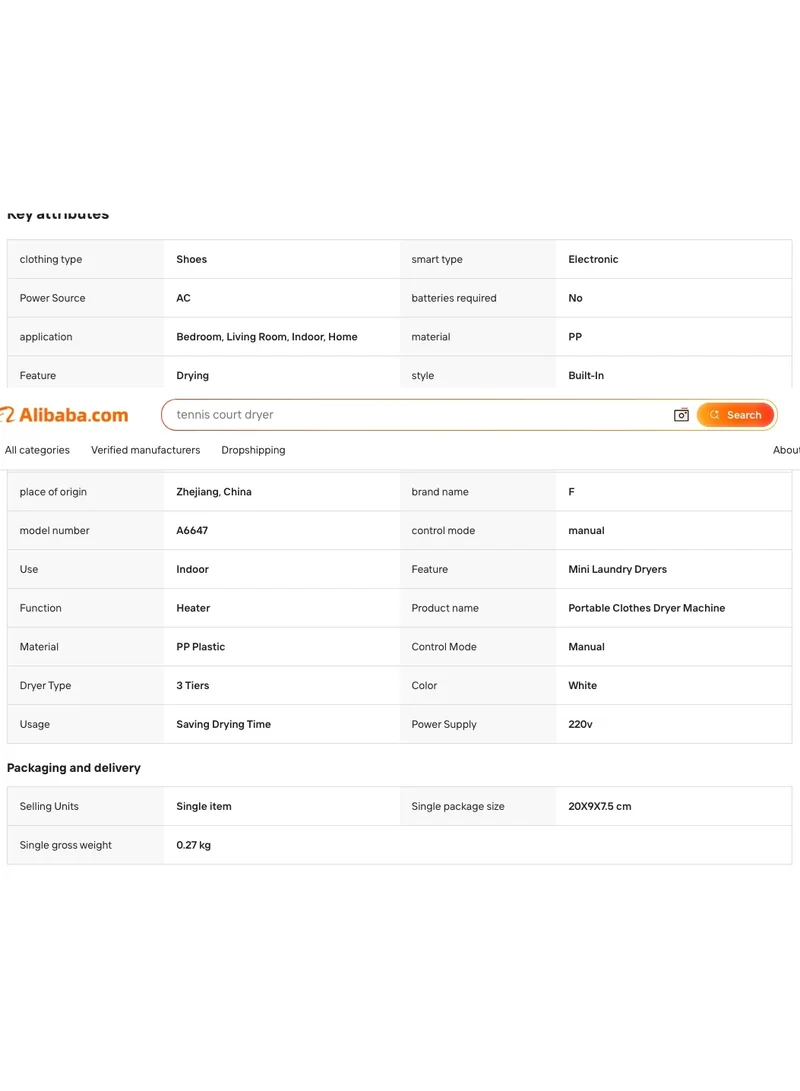The width and height of the screenshot is (800, 1091).
Task: Click the Packaging and delivery heading
Action: (x=74, y=768)
